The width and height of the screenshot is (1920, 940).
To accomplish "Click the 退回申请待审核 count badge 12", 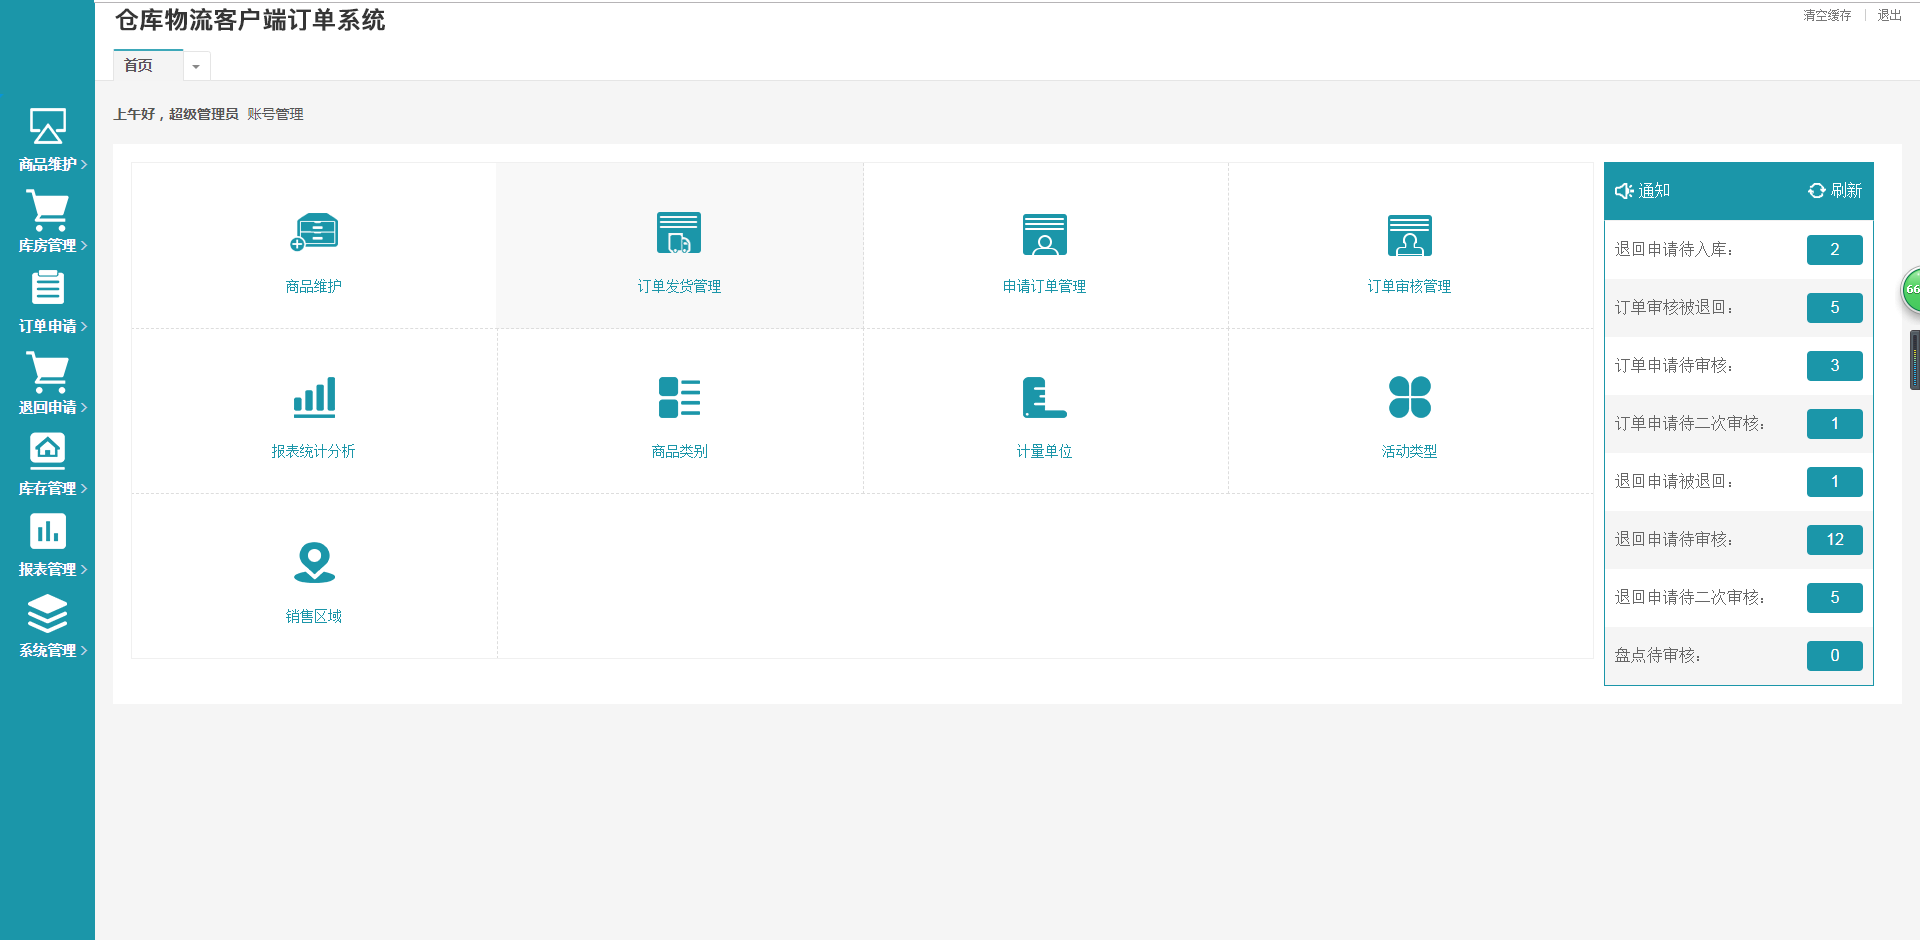I will (x=1834, y=540).
